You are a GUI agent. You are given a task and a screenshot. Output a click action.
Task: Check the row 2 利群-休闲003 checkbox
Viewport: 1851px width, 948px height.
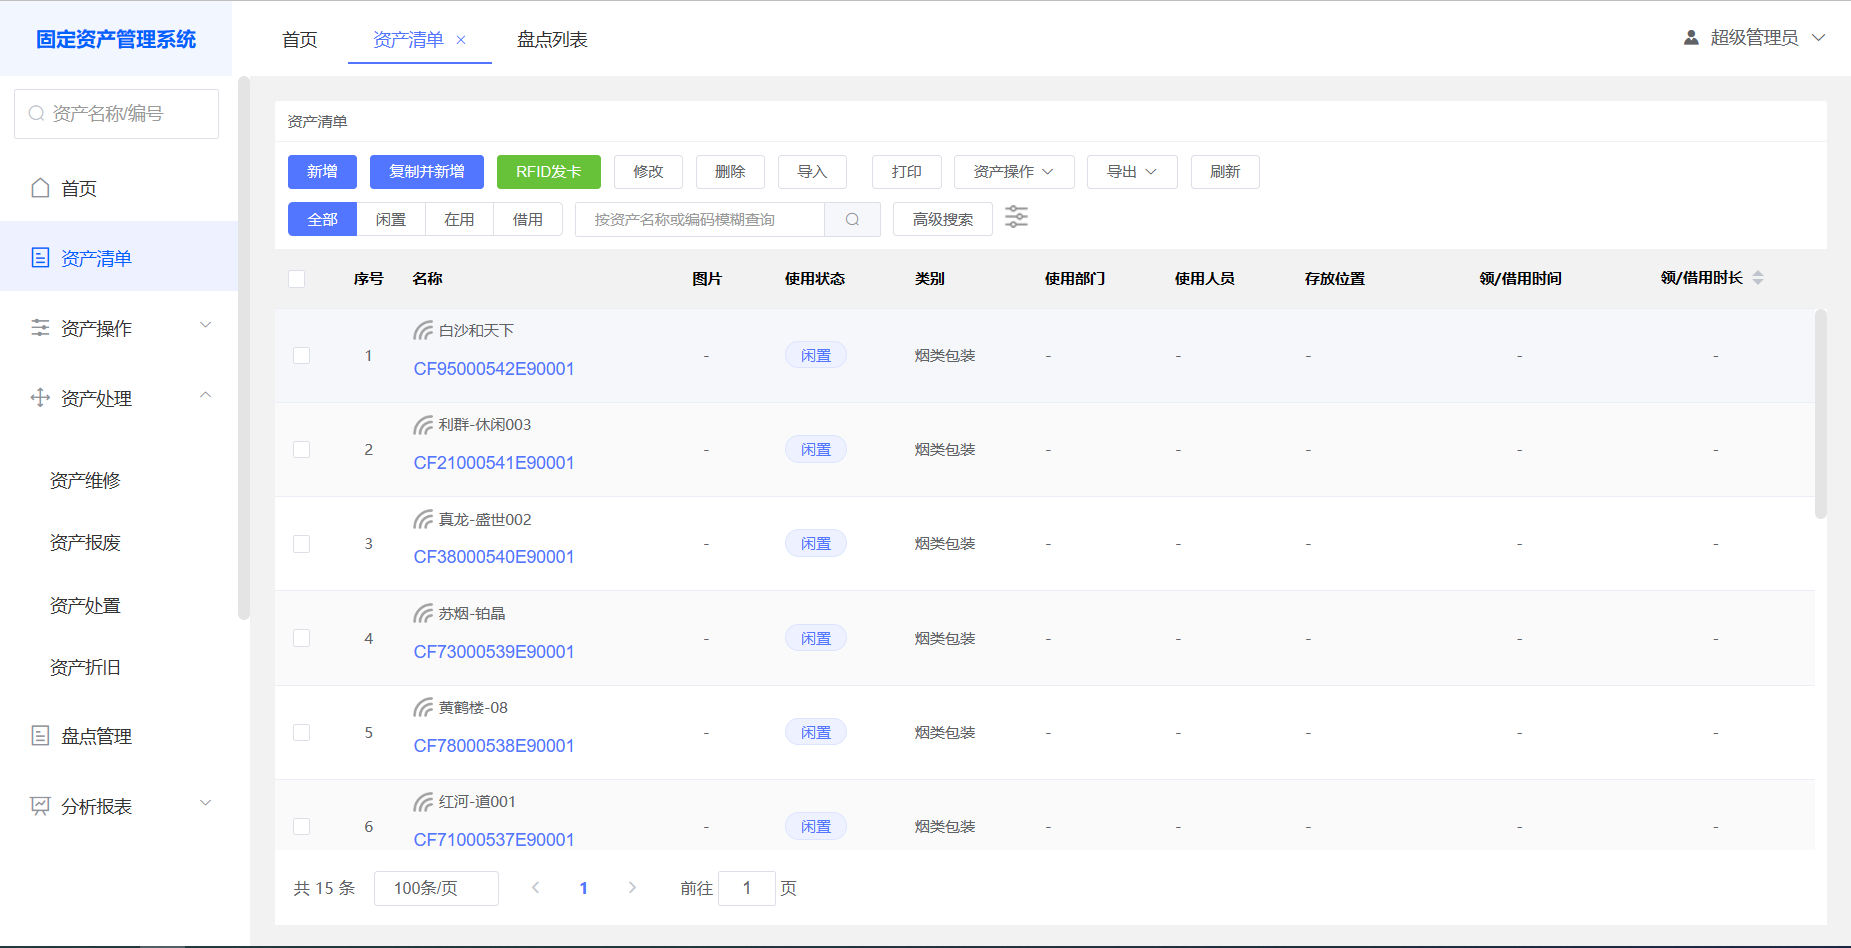pos(301,450)
